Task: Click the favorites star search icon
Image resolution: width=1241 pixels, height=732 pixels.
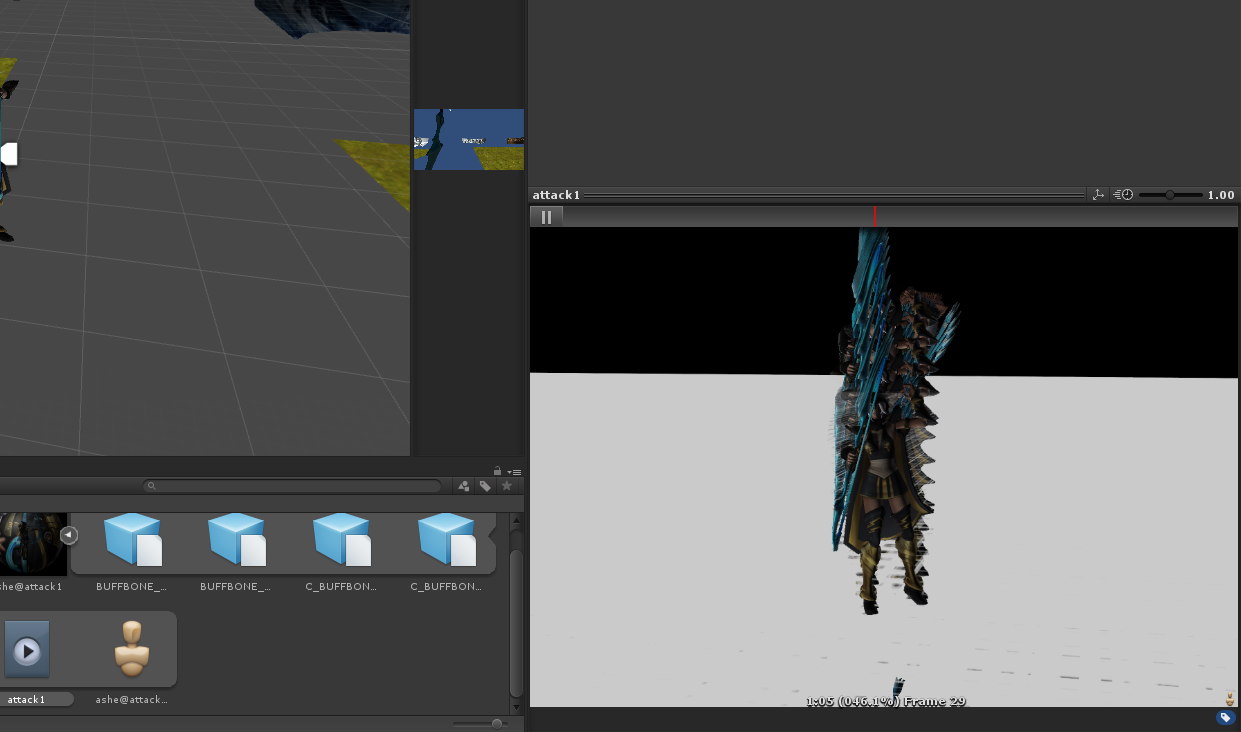Action: tap(507, 486)
